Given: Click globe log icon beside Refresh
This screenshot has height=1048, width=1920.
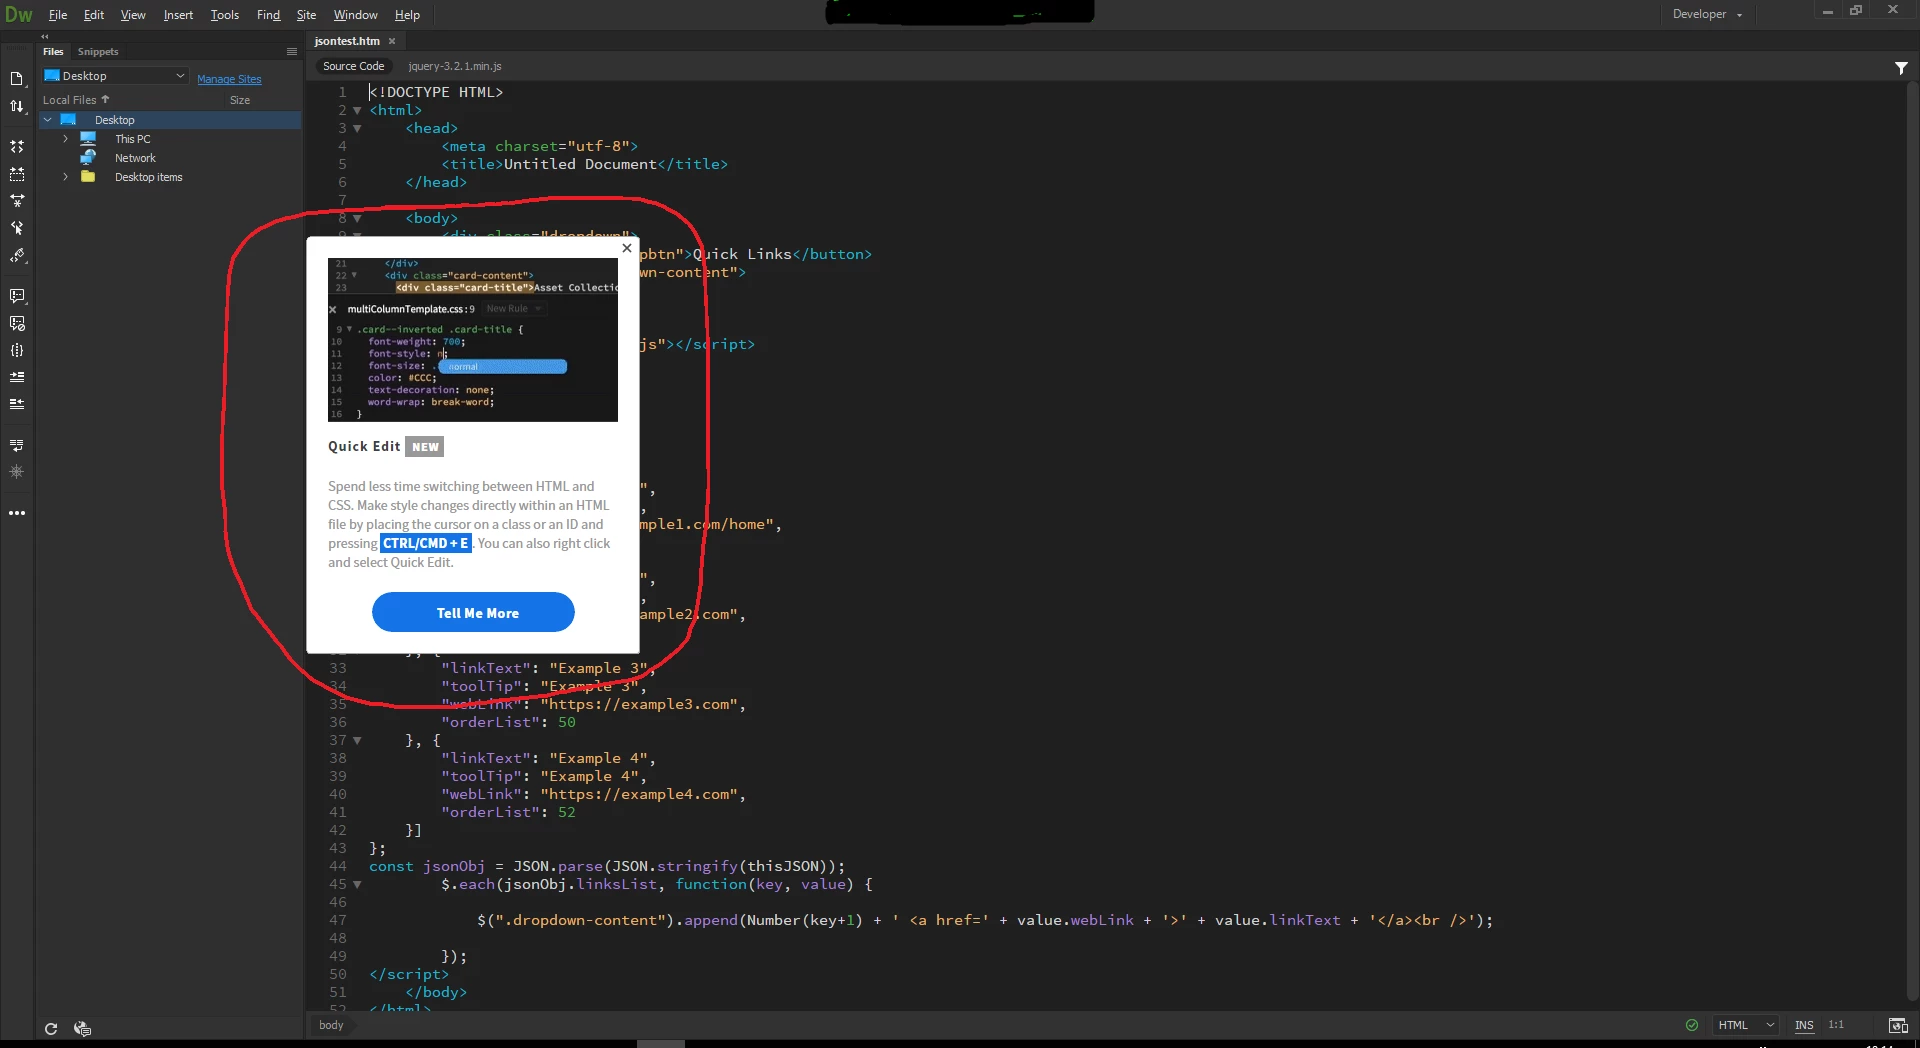Looking at the screenshot, I should 82,1028.
